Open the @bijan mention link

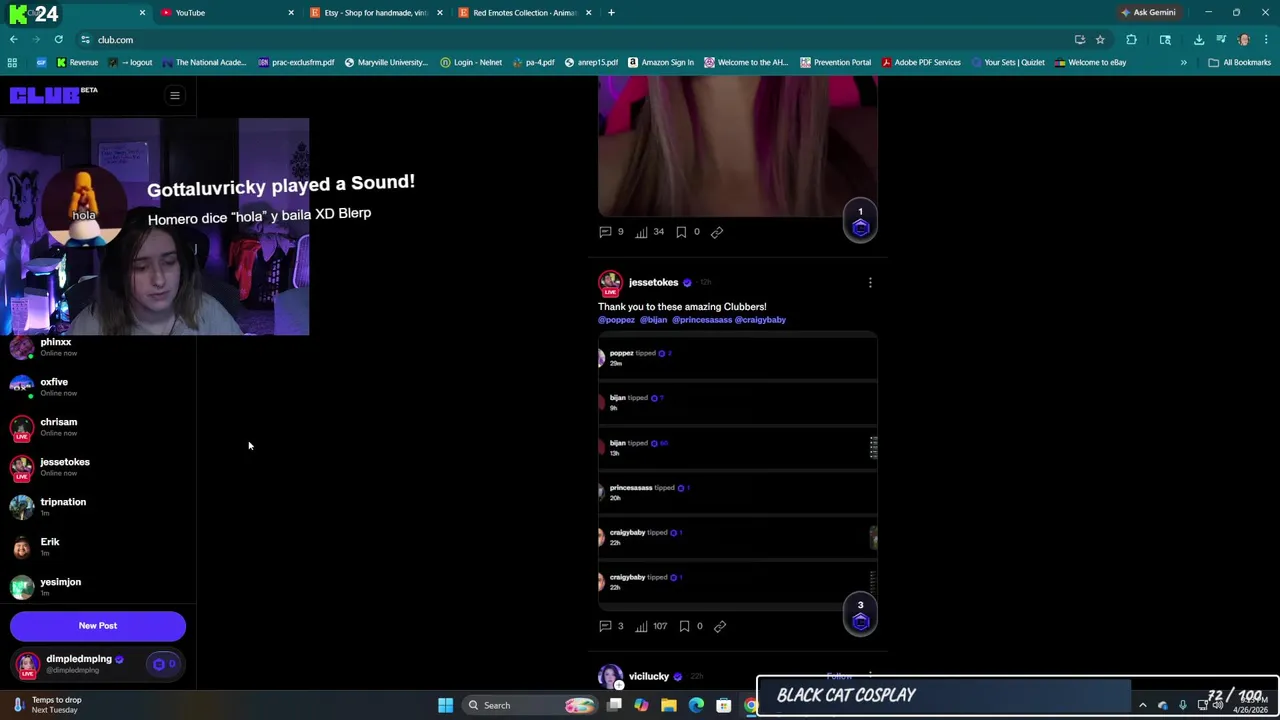(653, 320)
